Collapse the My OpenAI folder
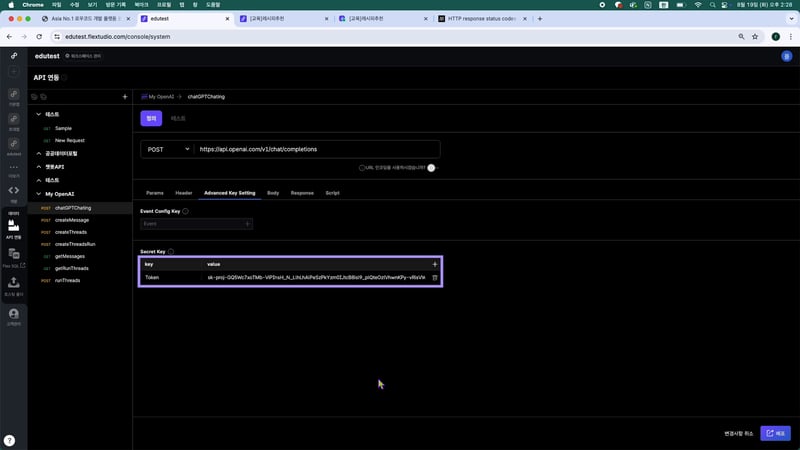This screenshot has height=450, width=800. pos(38,194)
